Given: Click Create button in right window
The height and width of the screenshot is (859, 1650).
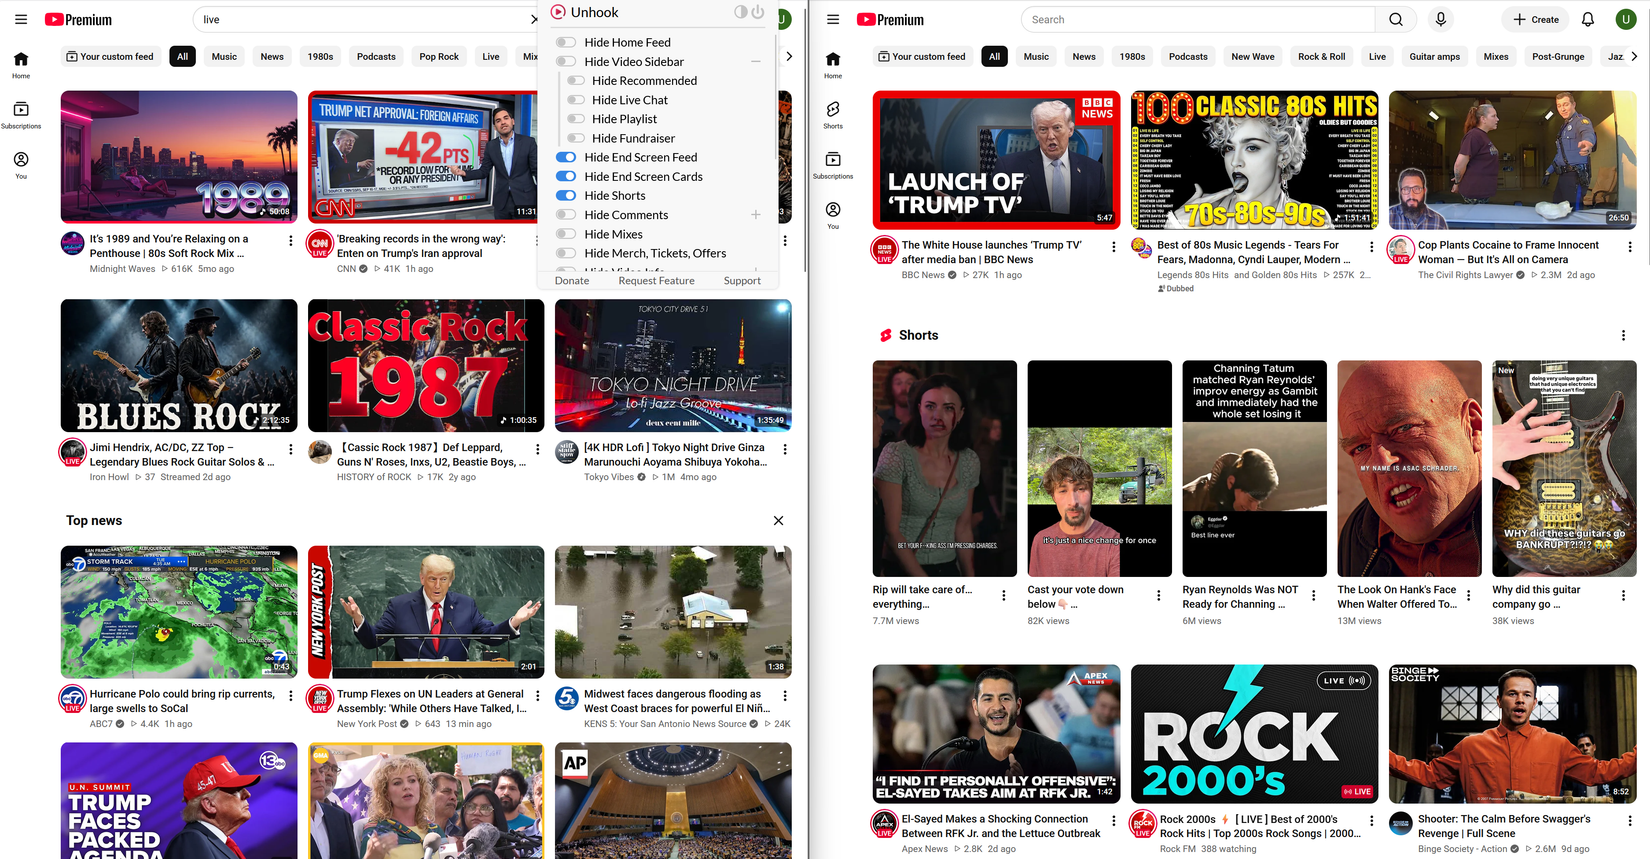Looking at the screenshot, I should (x=1535, y=19).
